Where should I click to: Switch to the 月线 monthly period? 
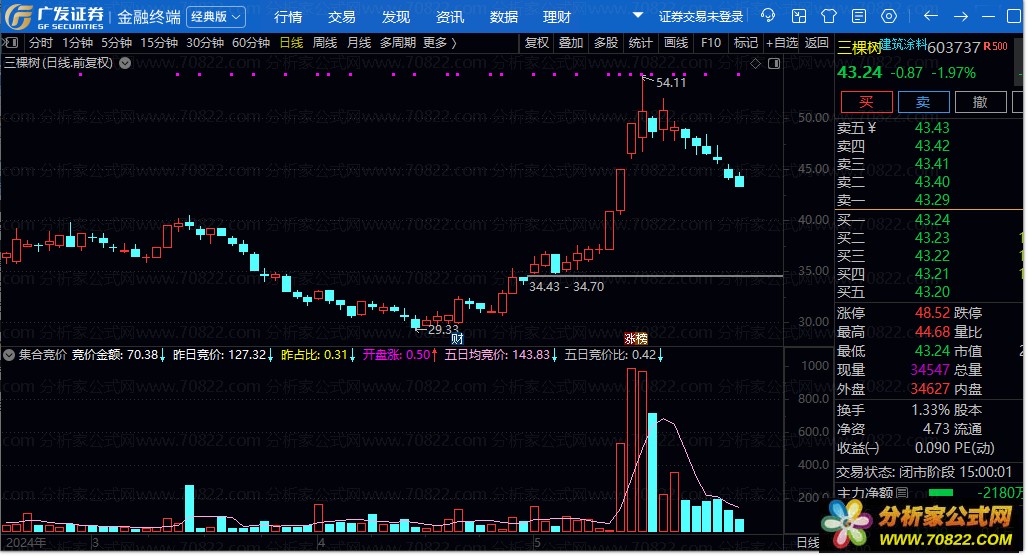pyautogui.click(x=359, y=43)
